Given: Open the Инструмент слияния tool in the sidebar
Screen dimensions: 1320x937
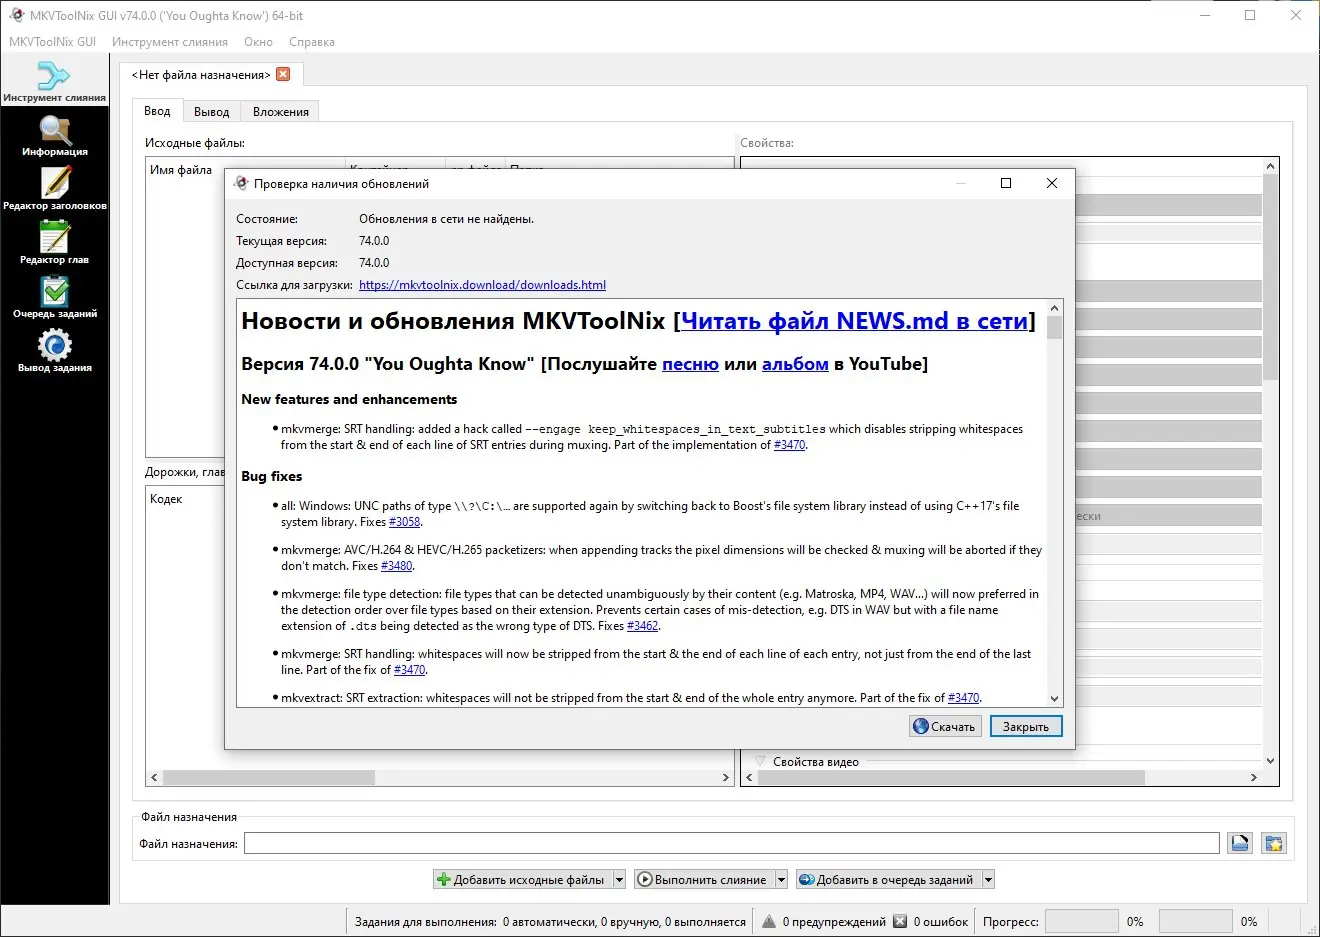Looking at the screenshot, I should pyautogui.click(x=54, y=82).
